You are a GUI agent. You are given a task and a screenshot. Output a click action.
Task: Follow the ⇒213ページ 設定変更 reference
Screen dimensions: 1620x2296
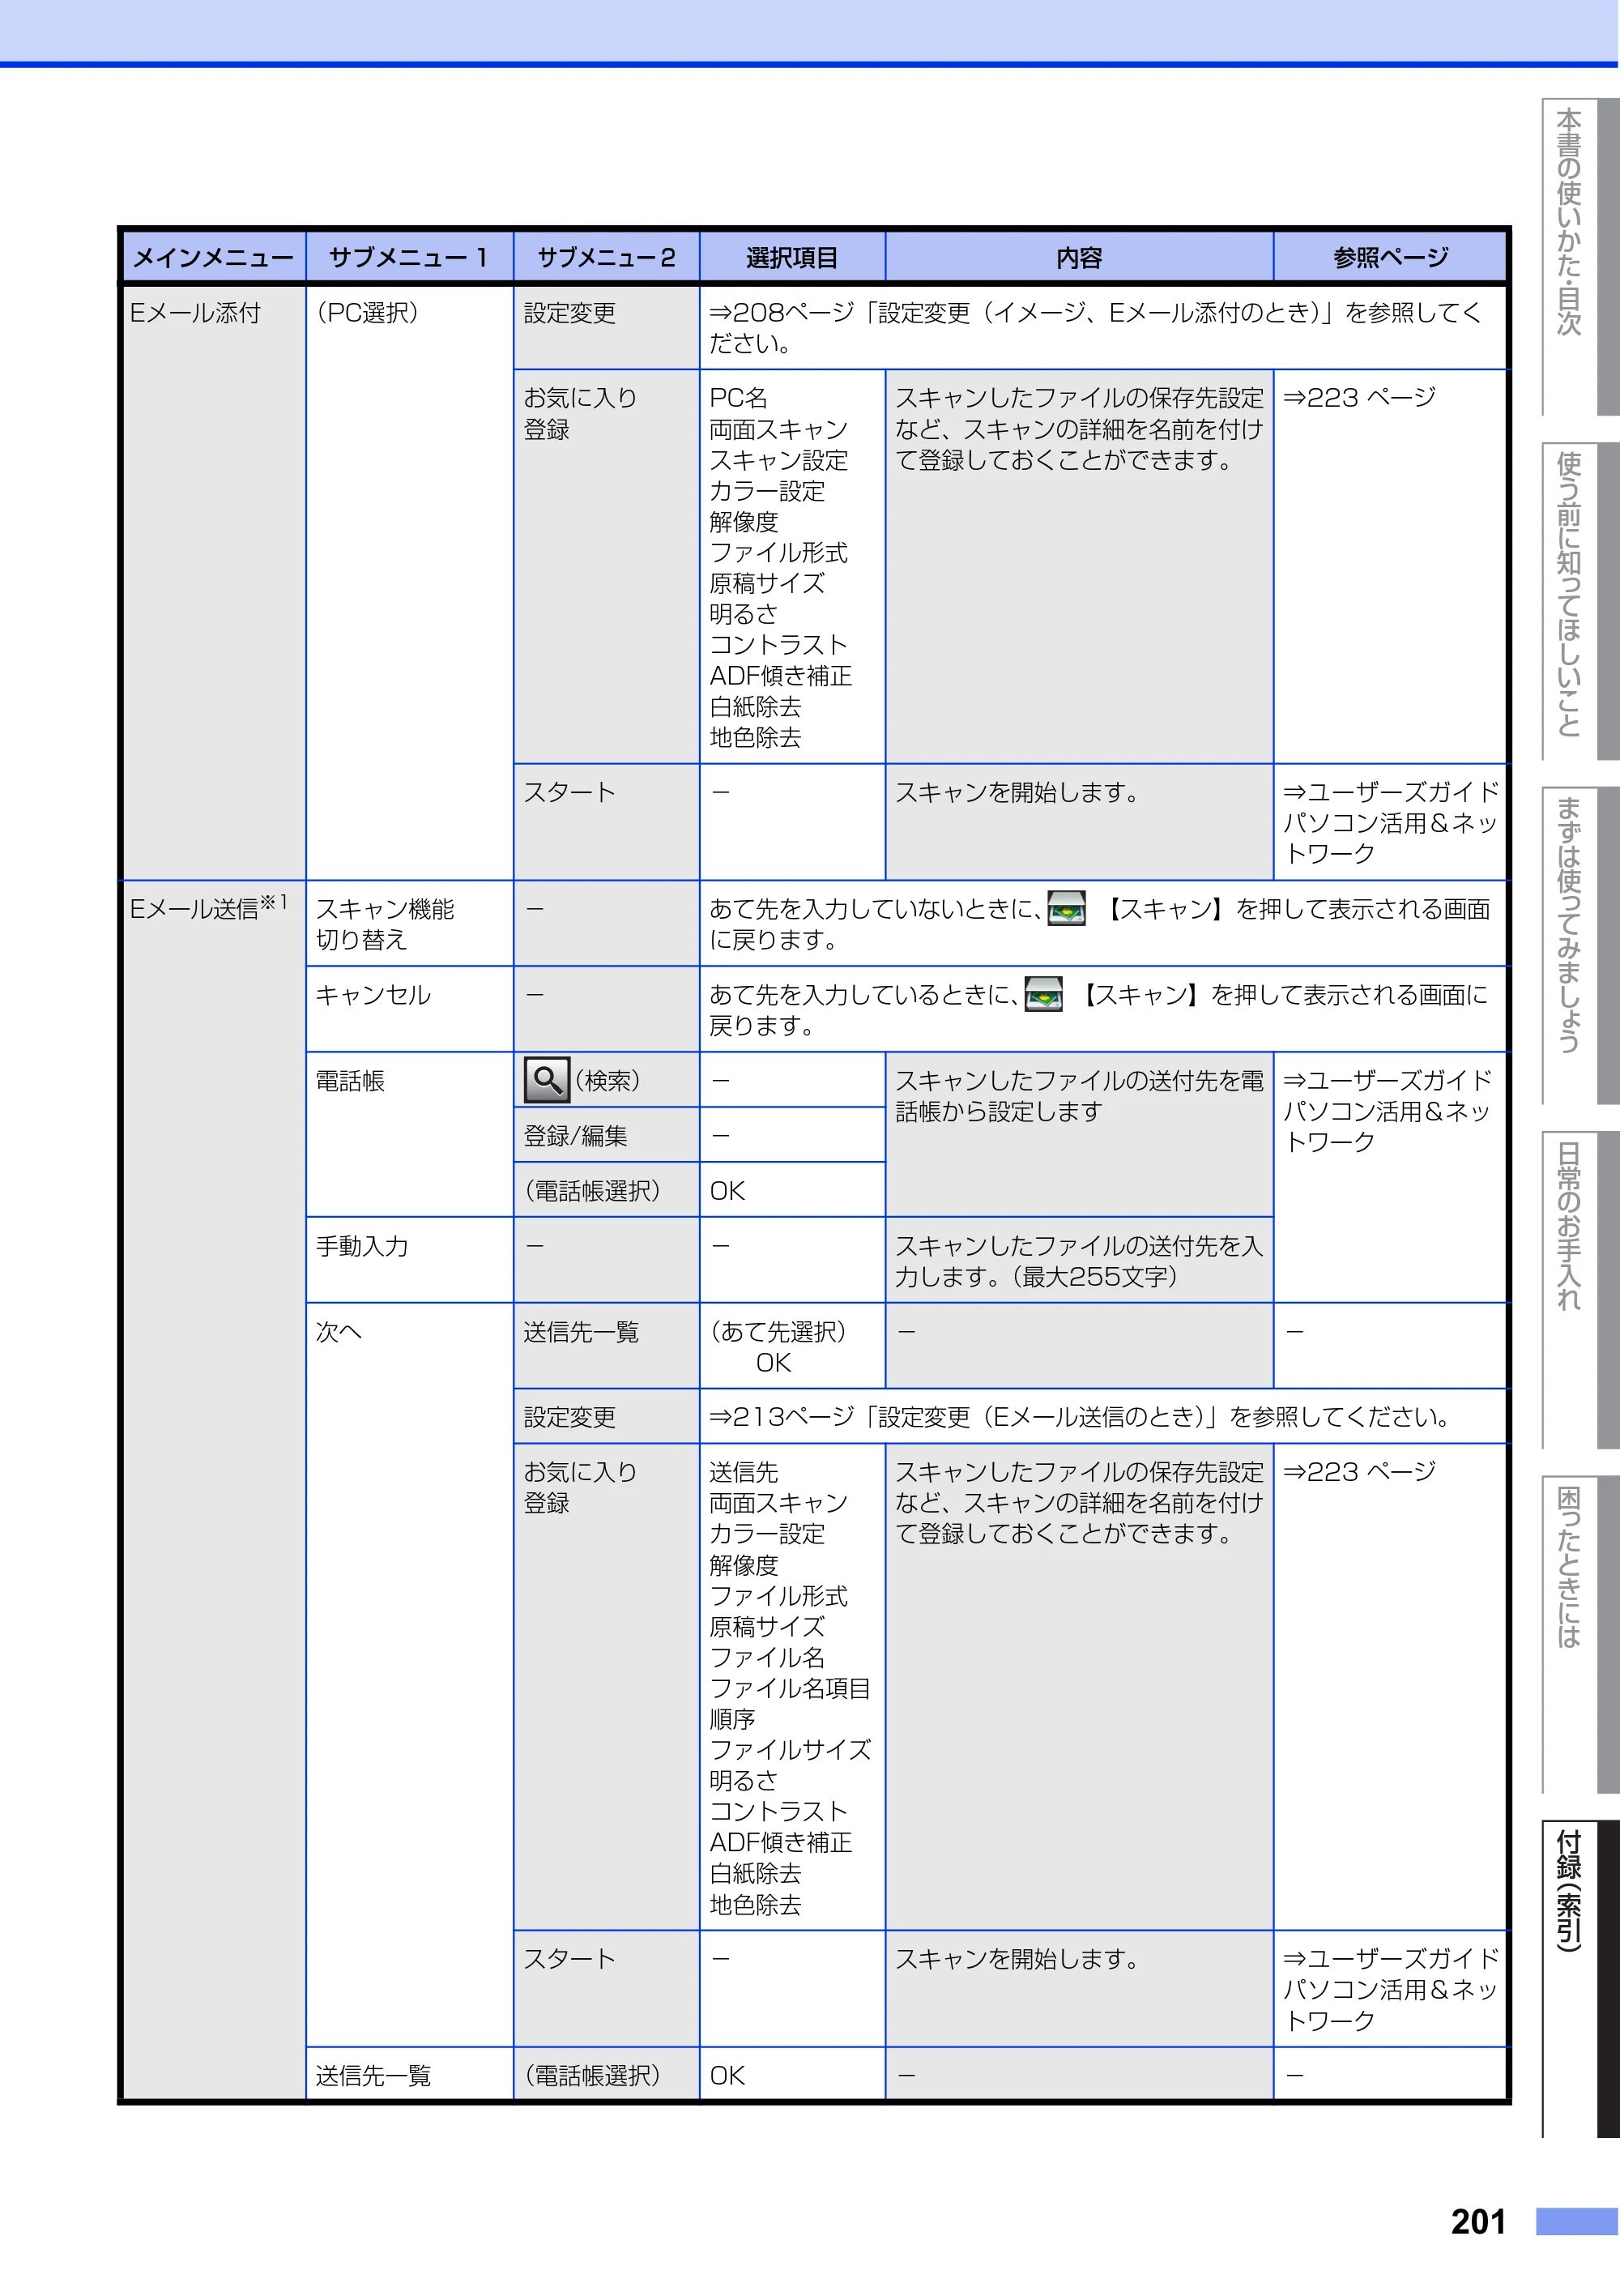(1080, 1416)
